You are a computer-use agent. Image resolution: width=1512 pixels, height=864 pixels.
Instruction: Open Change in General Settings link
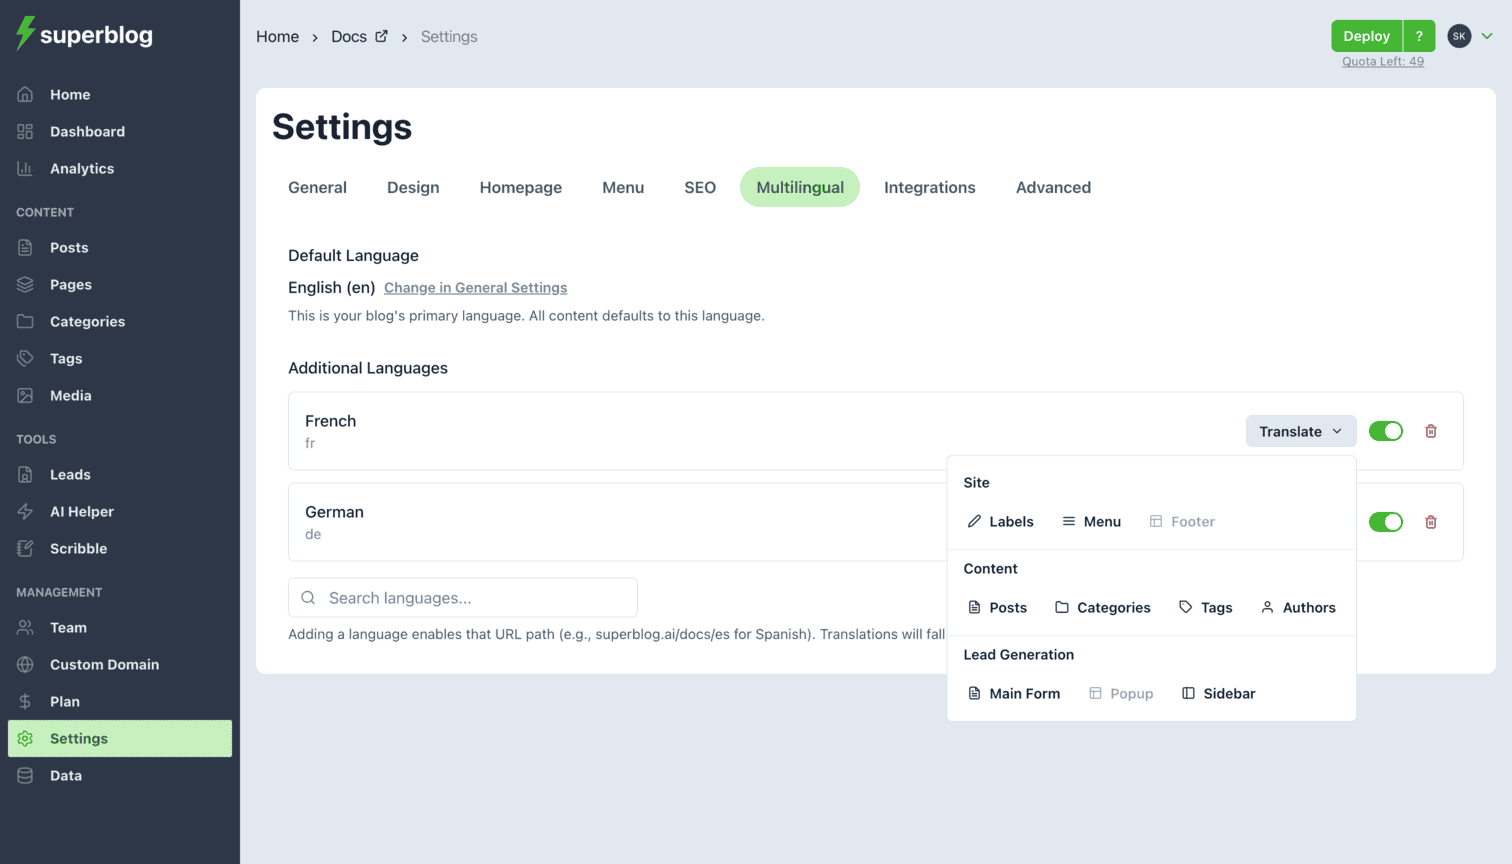coord(475,287)
